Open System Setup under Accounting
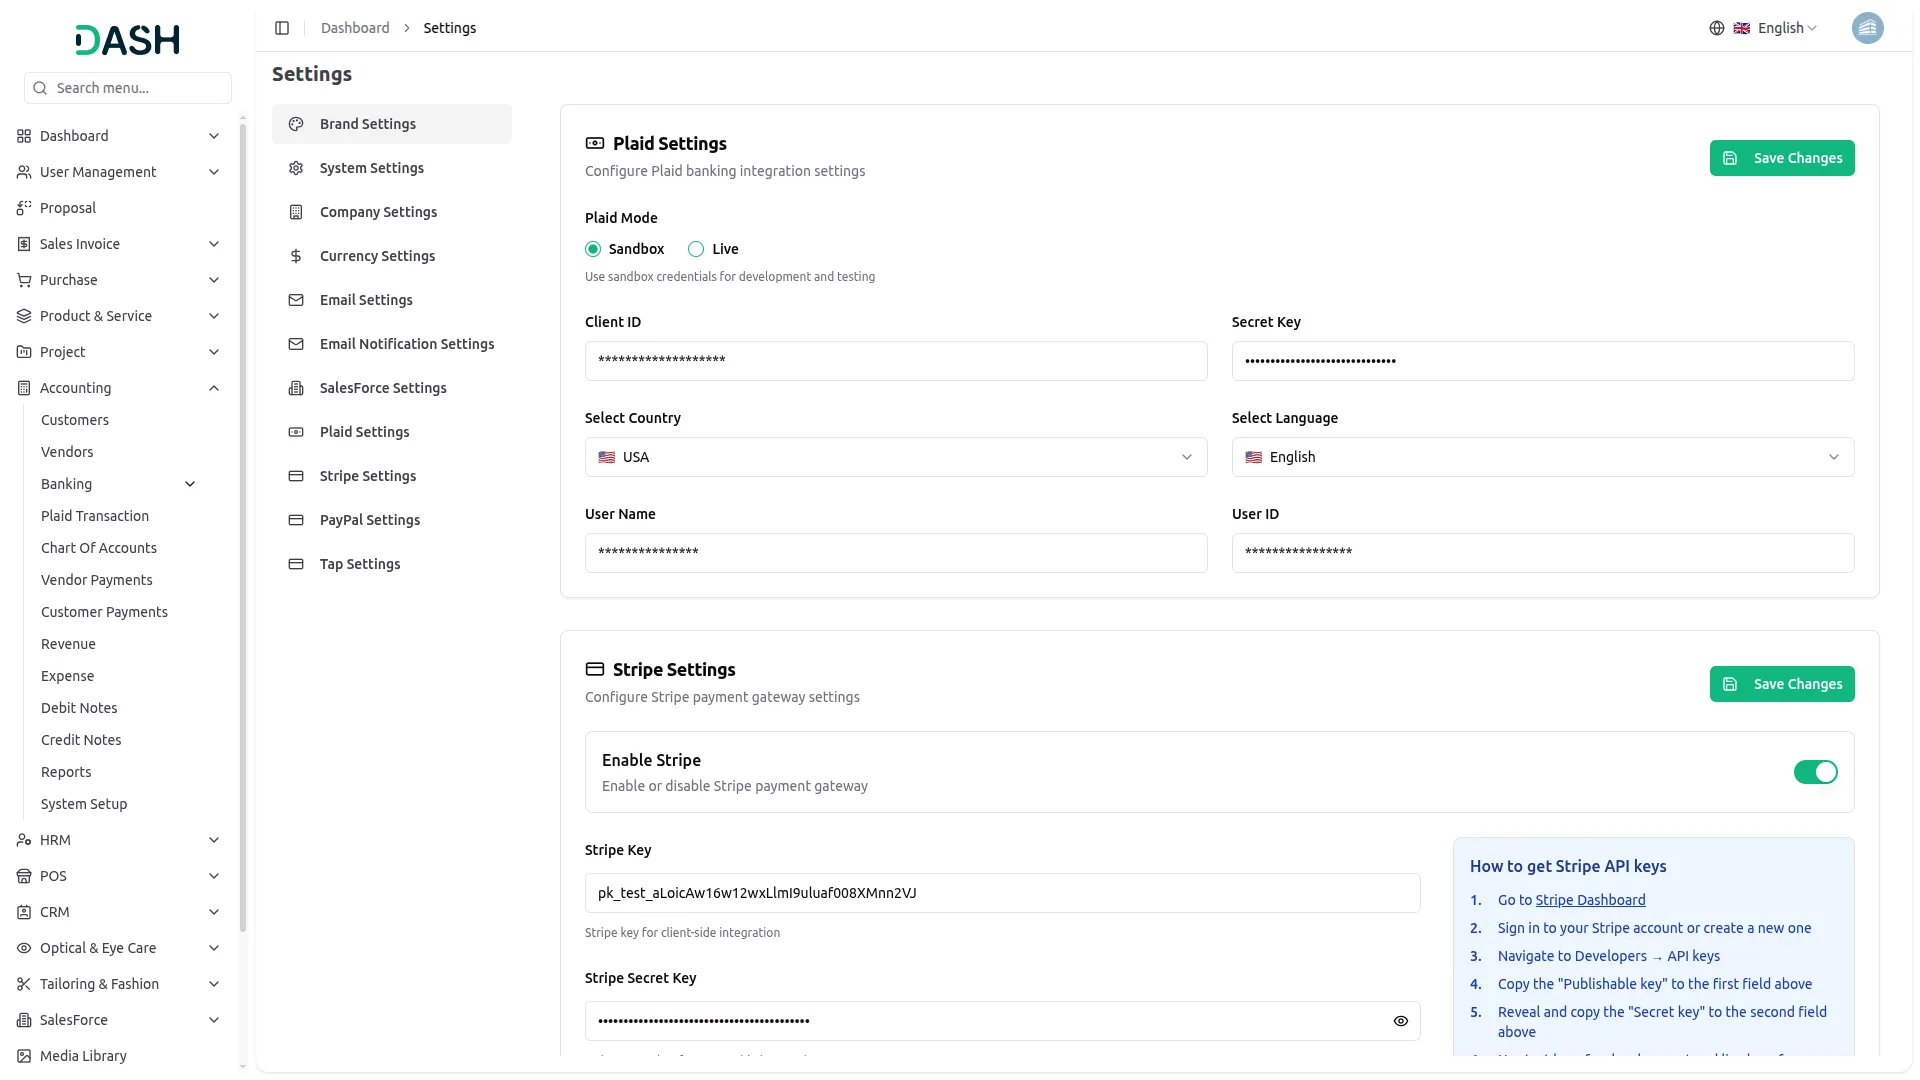The height and width of the screenshot is (1080, 1920). (84, 804)
